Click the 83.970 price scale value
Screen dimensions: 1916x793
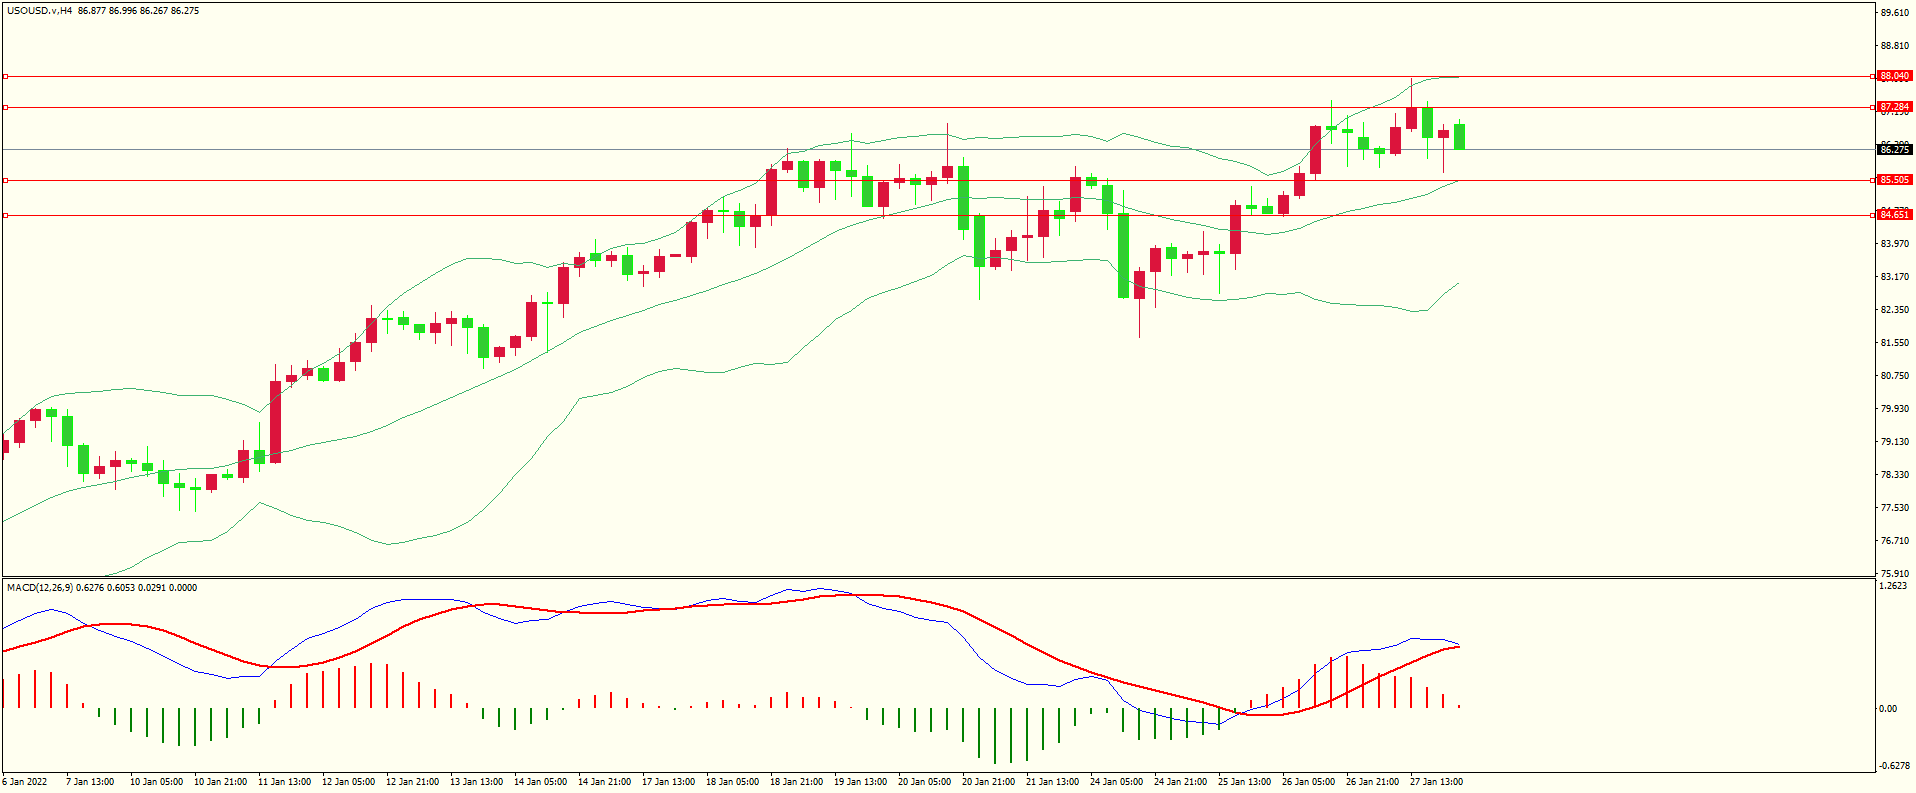(x=1895, y=244)
